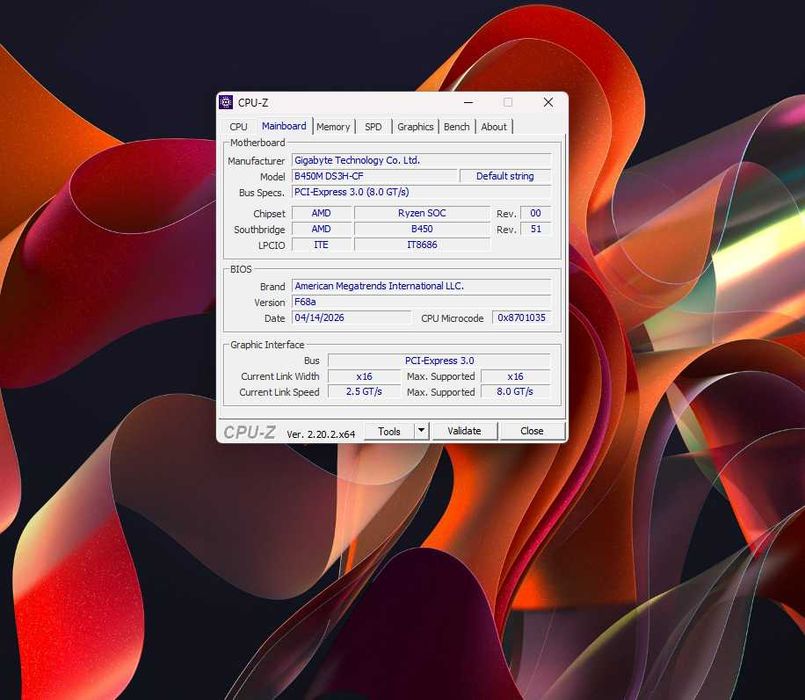Show the Graphics tab
Image resolution: width=805 pixels, height=700 pixels.
click(x=415, y=126)
